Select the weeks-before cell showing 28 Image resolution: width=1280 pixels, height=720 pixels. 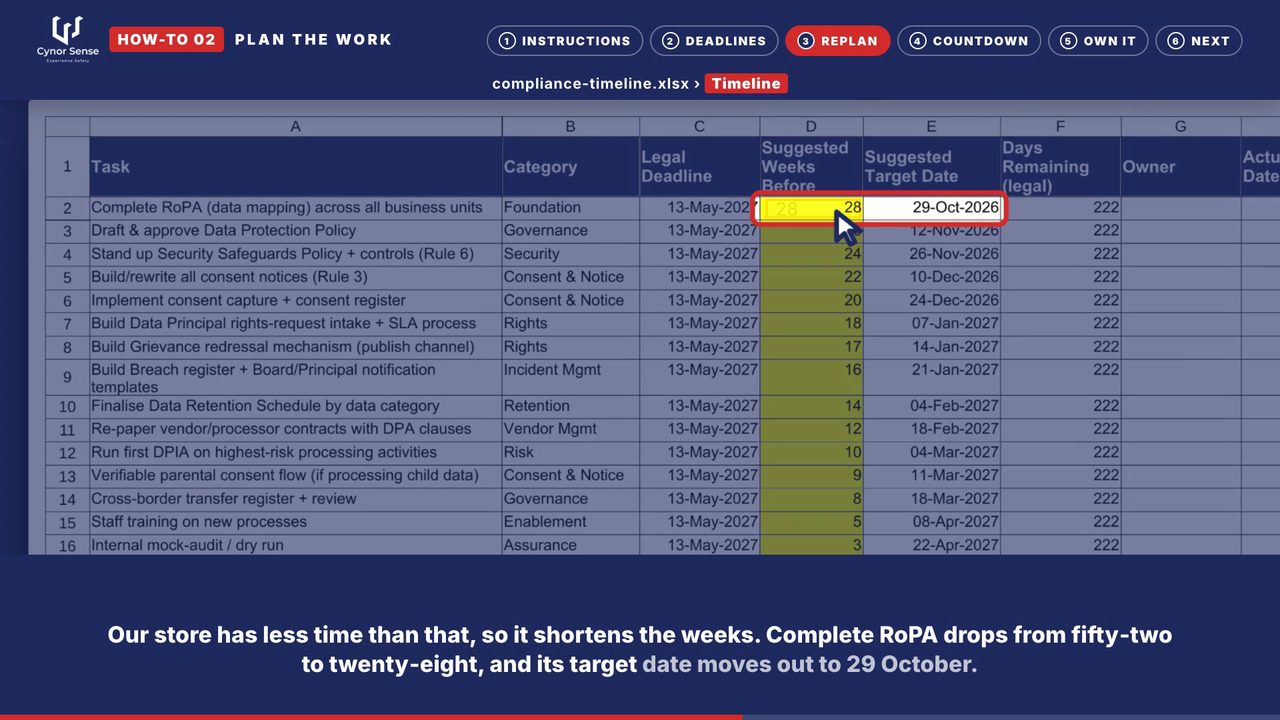pos(811,208)
